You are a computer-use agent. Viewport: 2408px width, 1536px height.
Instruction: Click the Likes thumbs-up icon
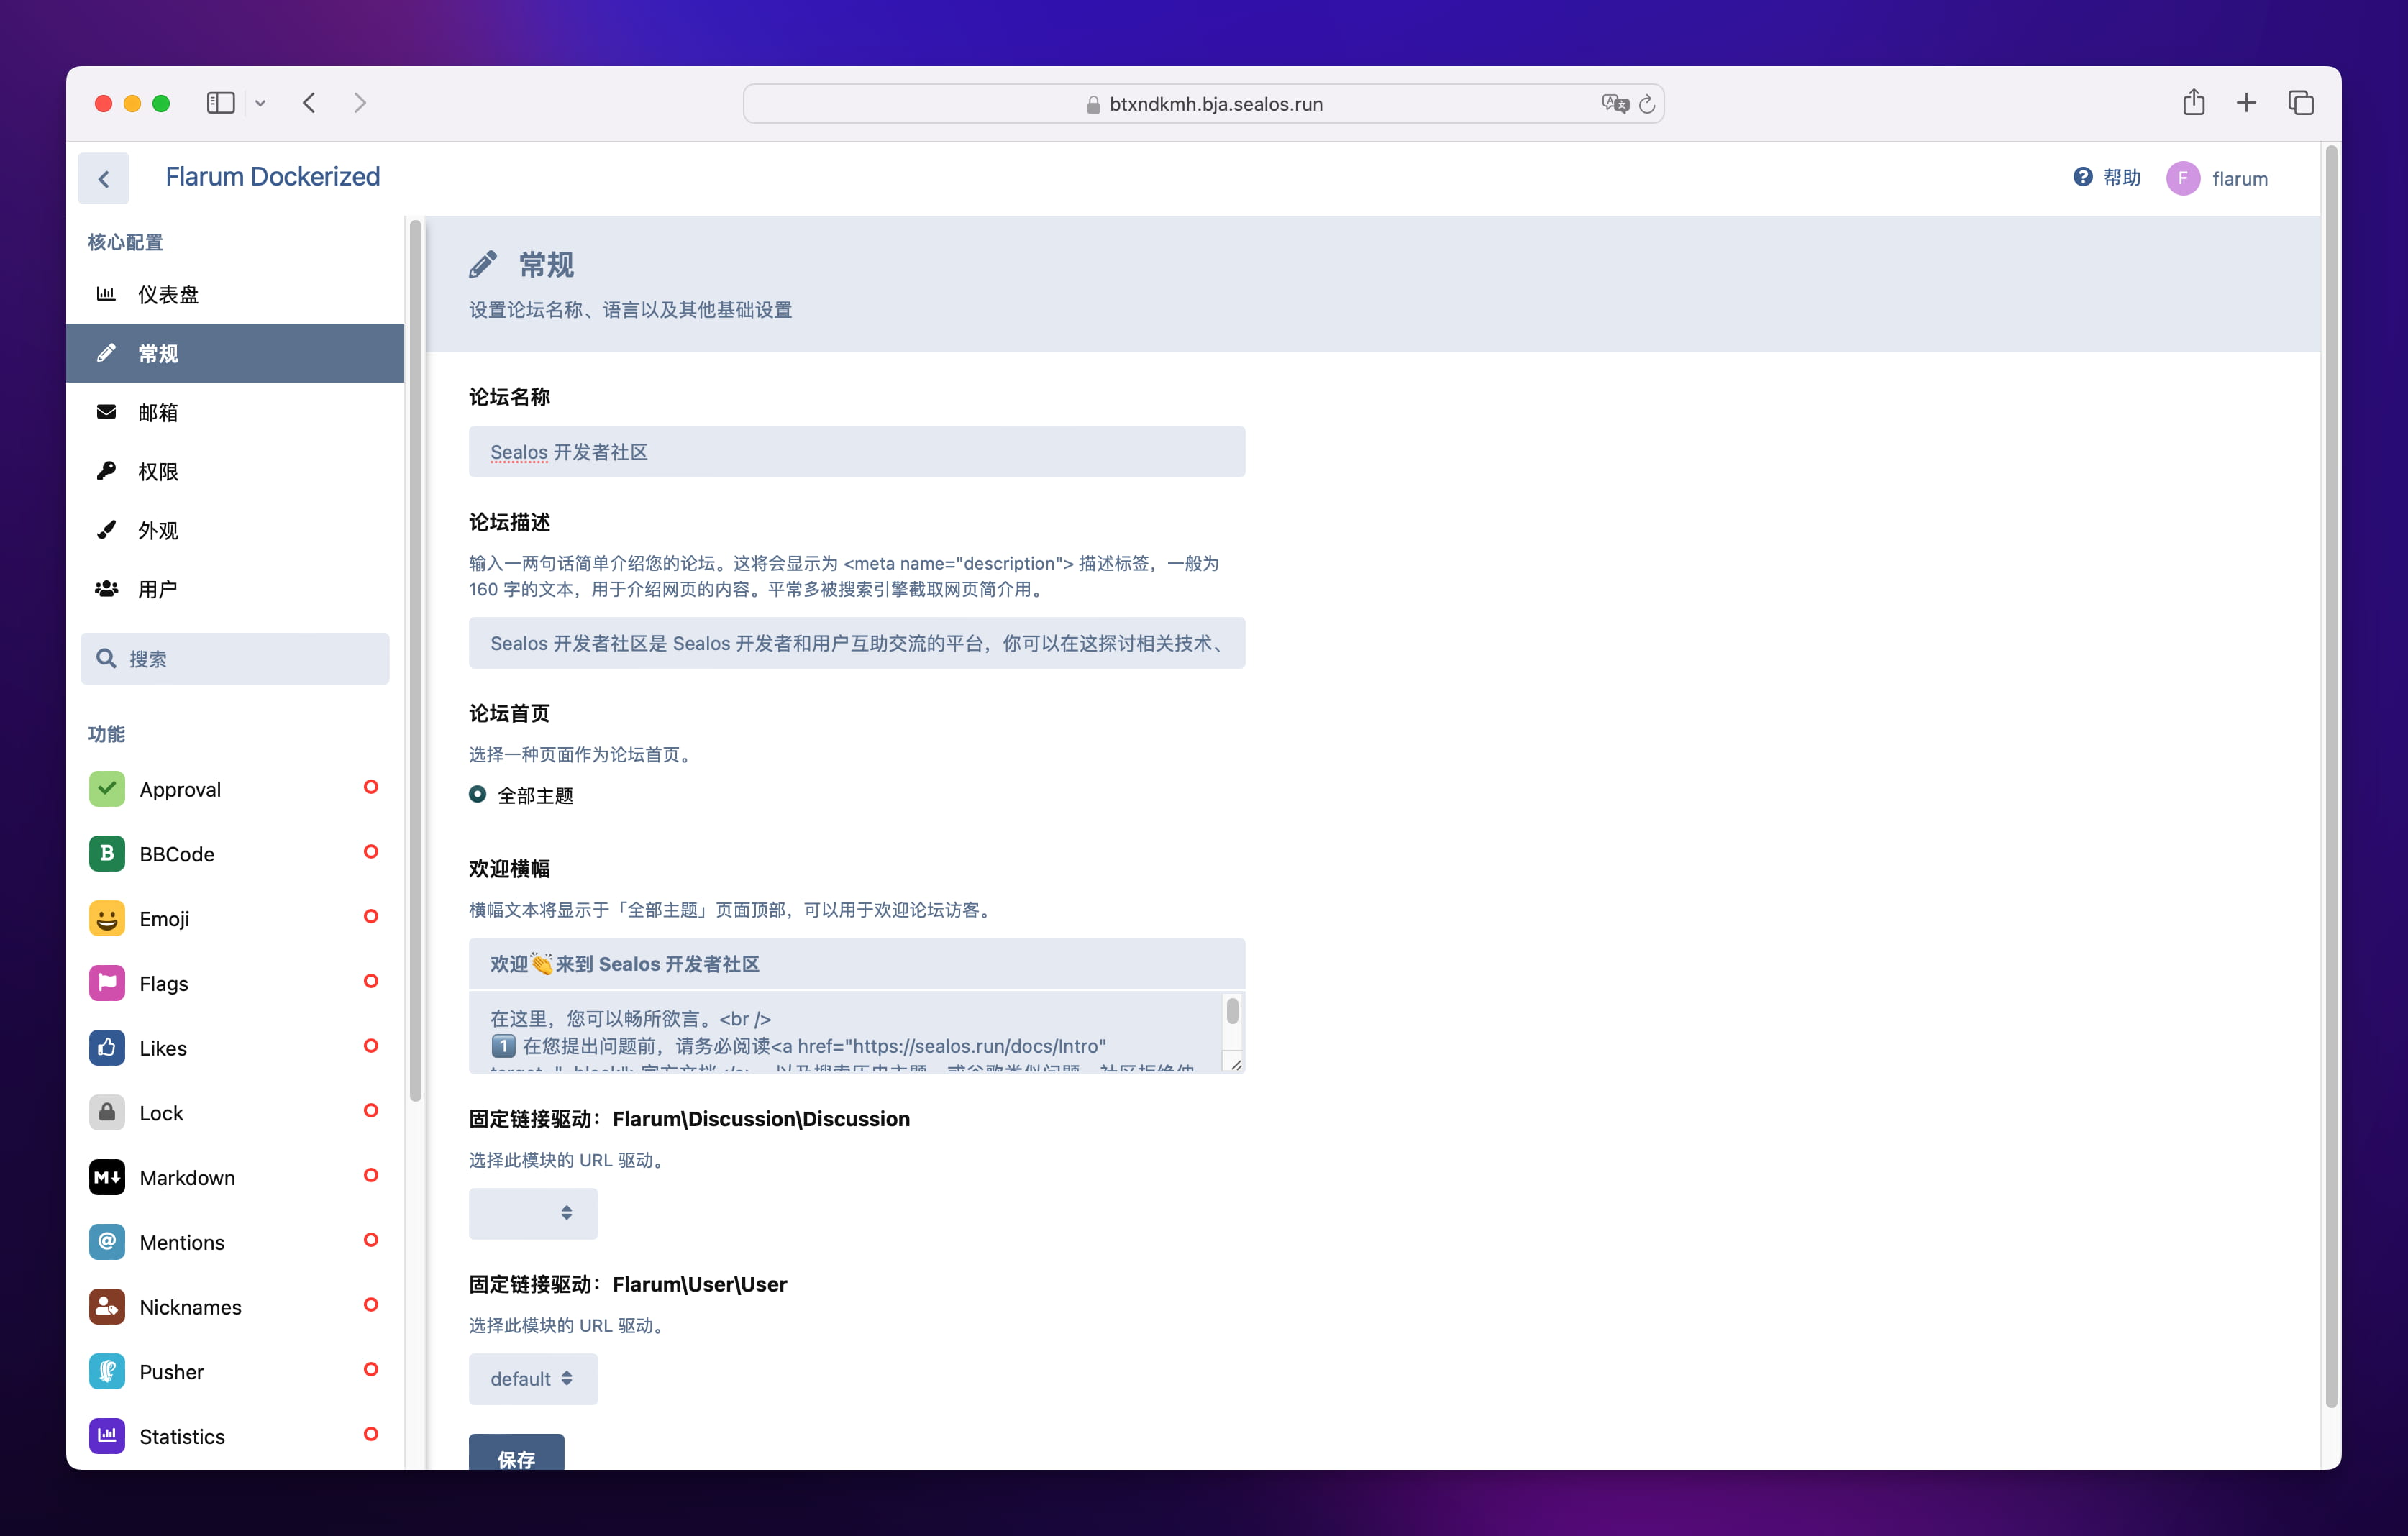click(x=107, y=1048)
